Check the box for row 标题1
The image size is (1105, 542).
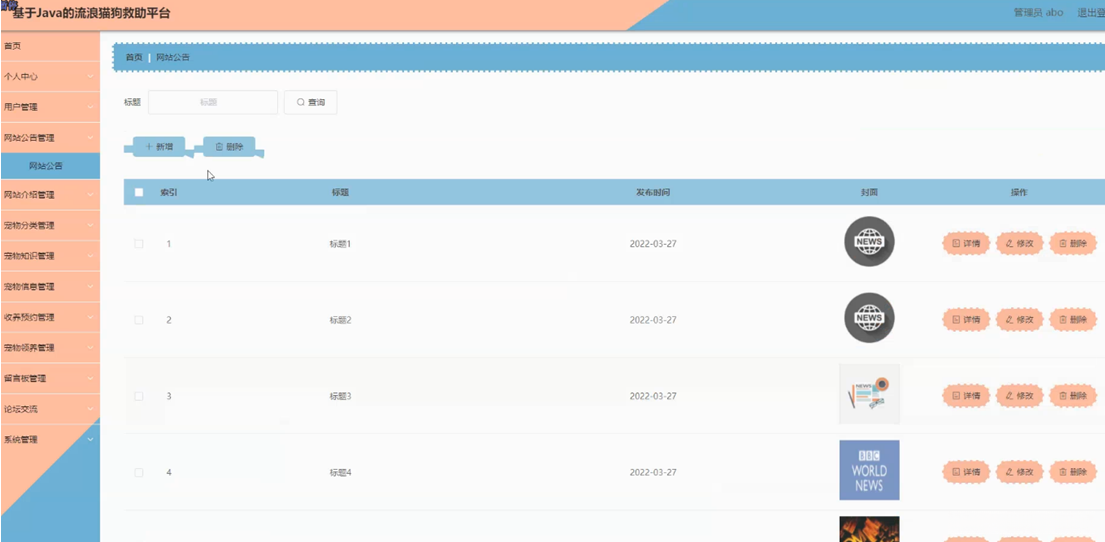pos(139,244)
